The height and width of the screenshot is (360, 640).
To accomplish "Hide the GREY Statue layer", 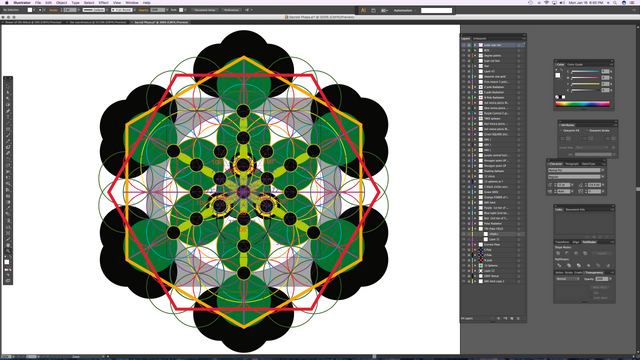I will pos(463,276).
